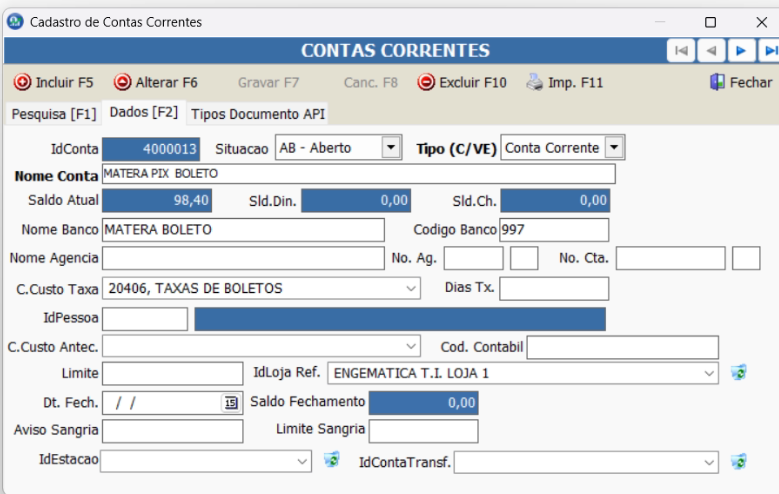
Task: Close the form with Fechar door icon
Action: tap(717, 83)
